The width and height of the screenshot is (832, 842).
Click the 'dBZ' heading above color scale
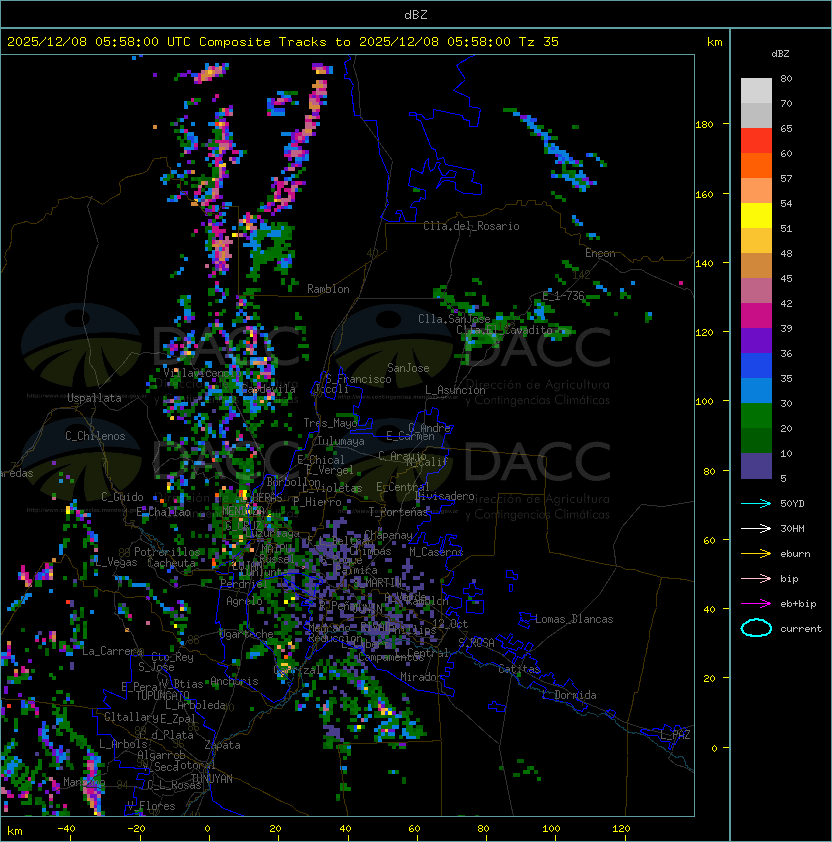(780, 54)
